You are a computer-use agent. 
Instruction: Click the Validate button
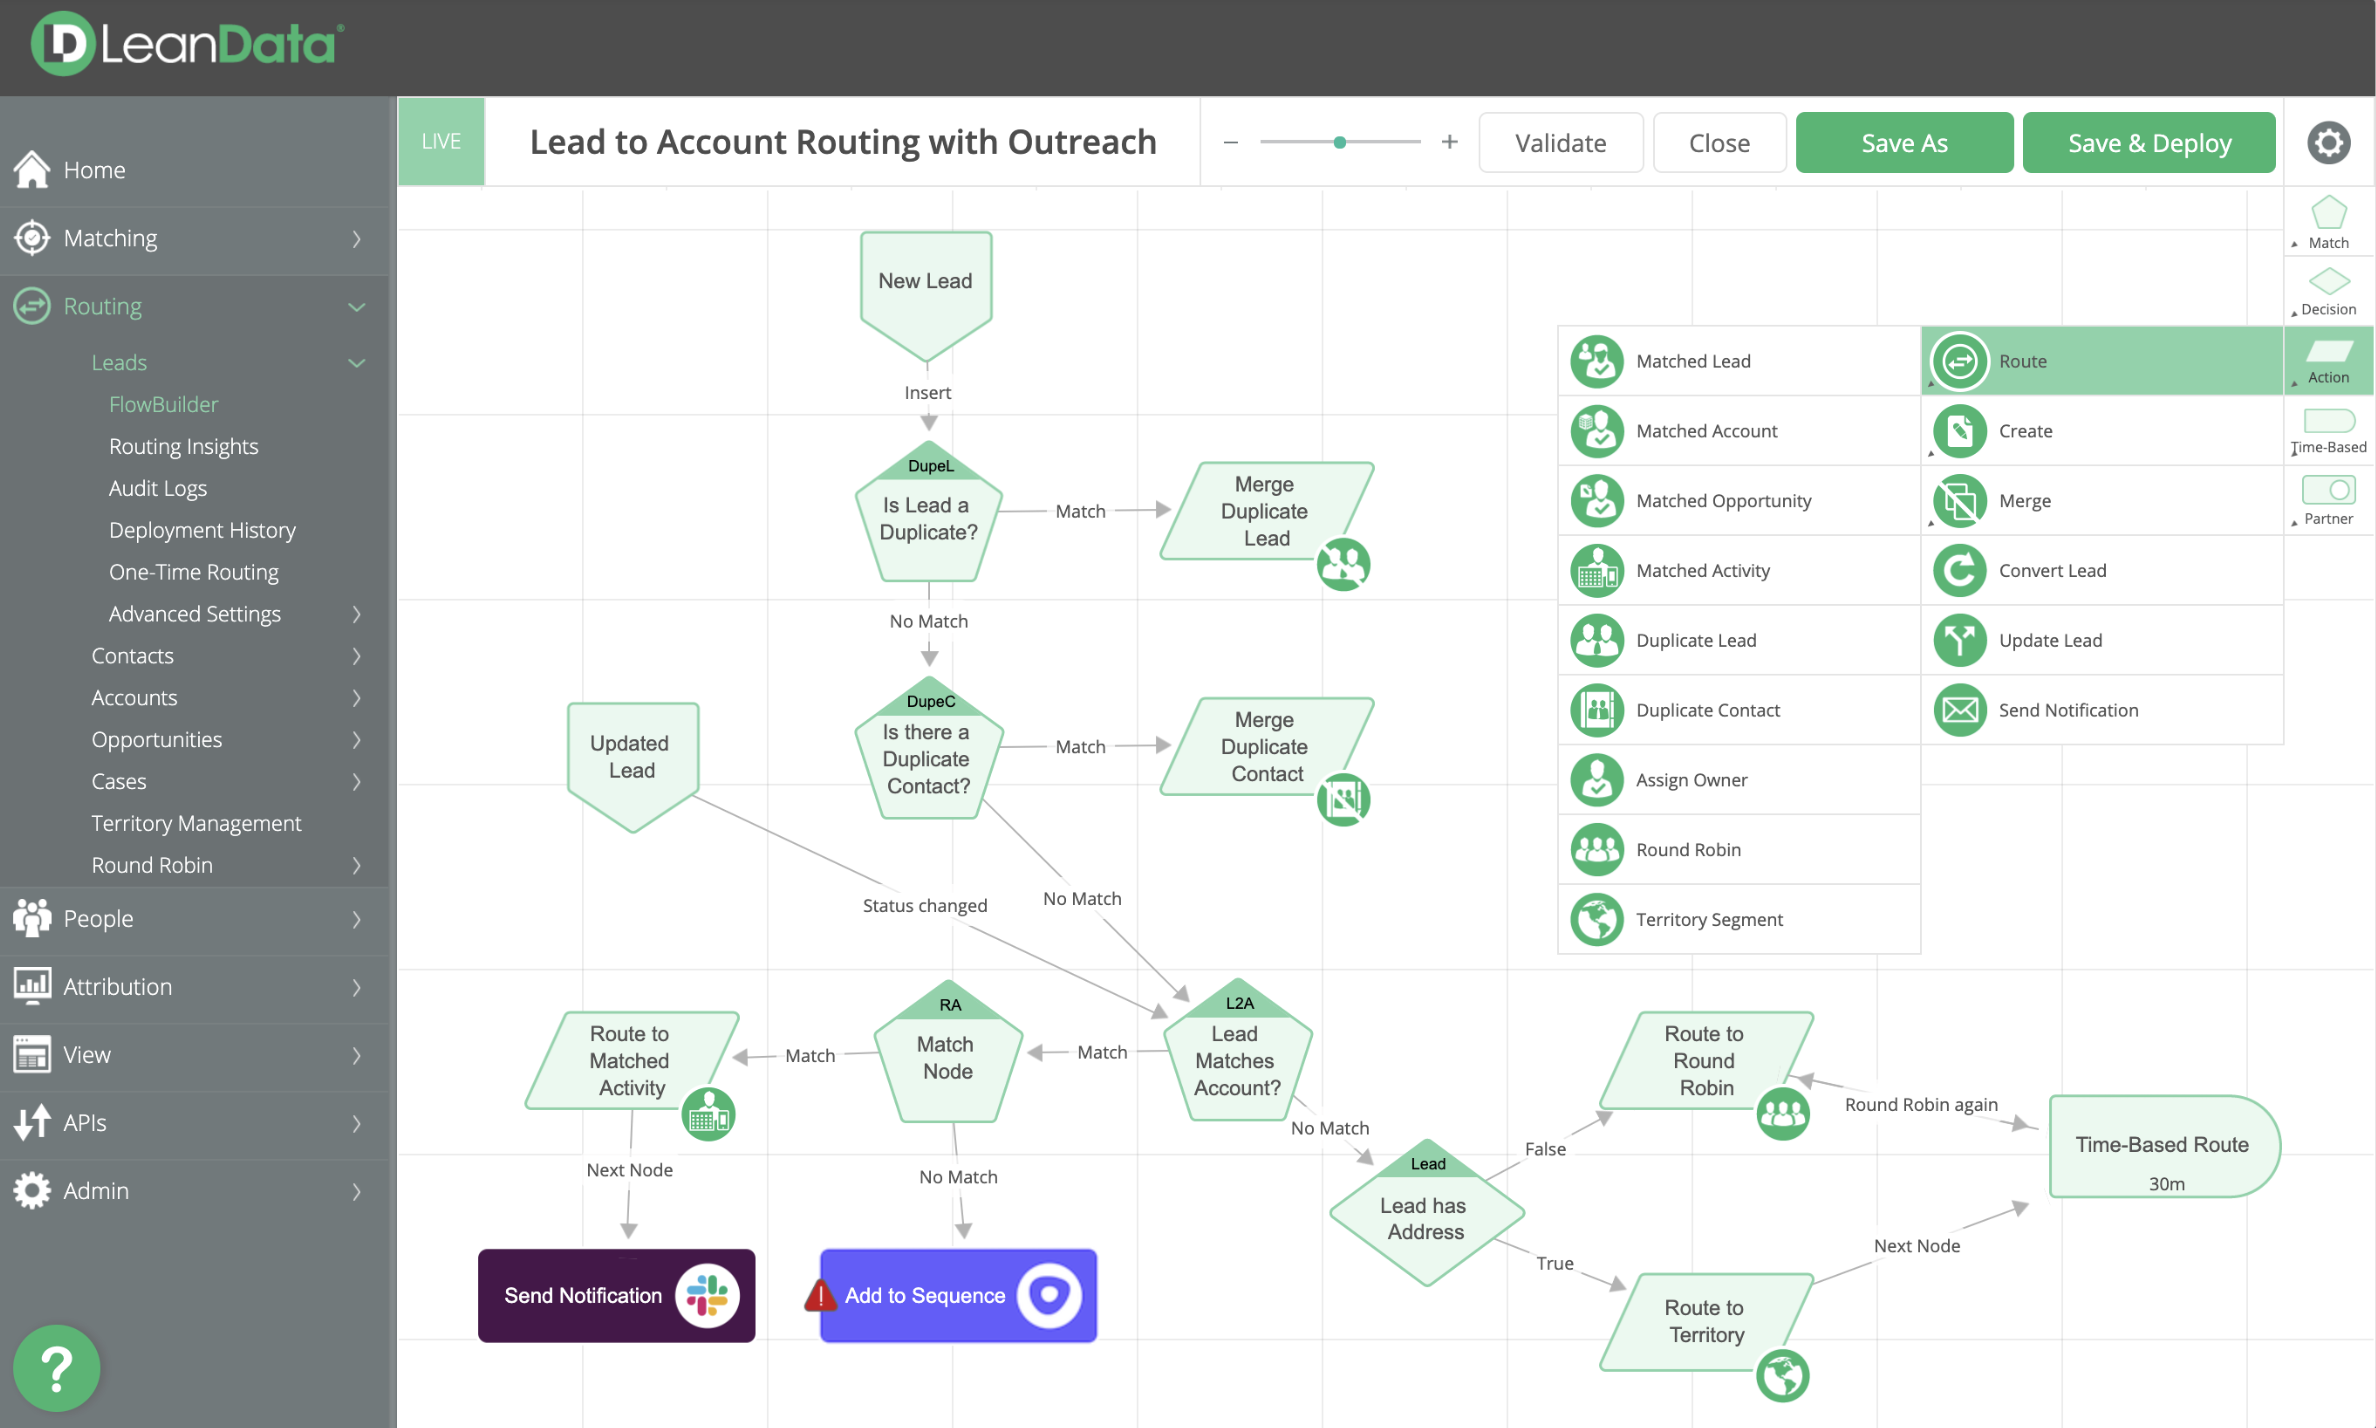click(x=1561, y=143)
